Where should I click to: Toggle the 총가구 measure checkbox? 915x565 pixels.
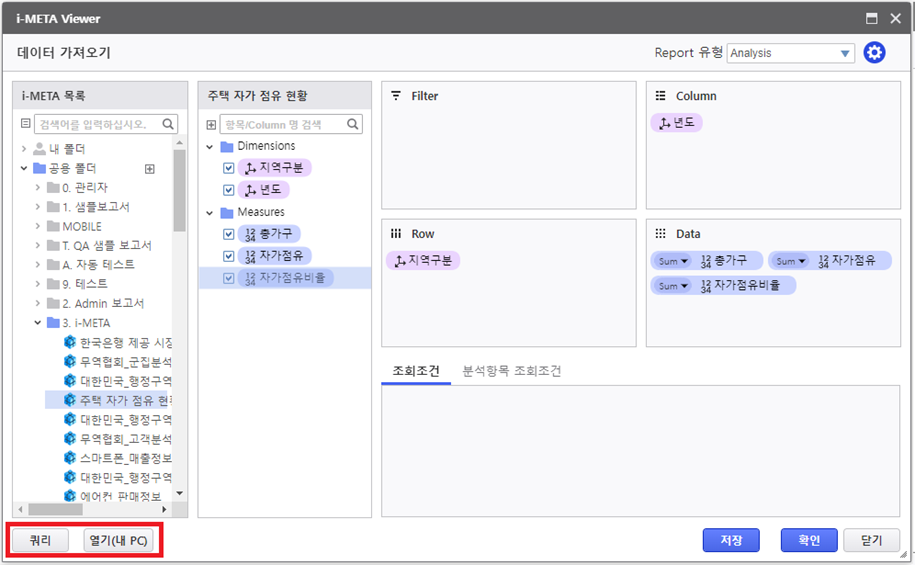[229, 234]
